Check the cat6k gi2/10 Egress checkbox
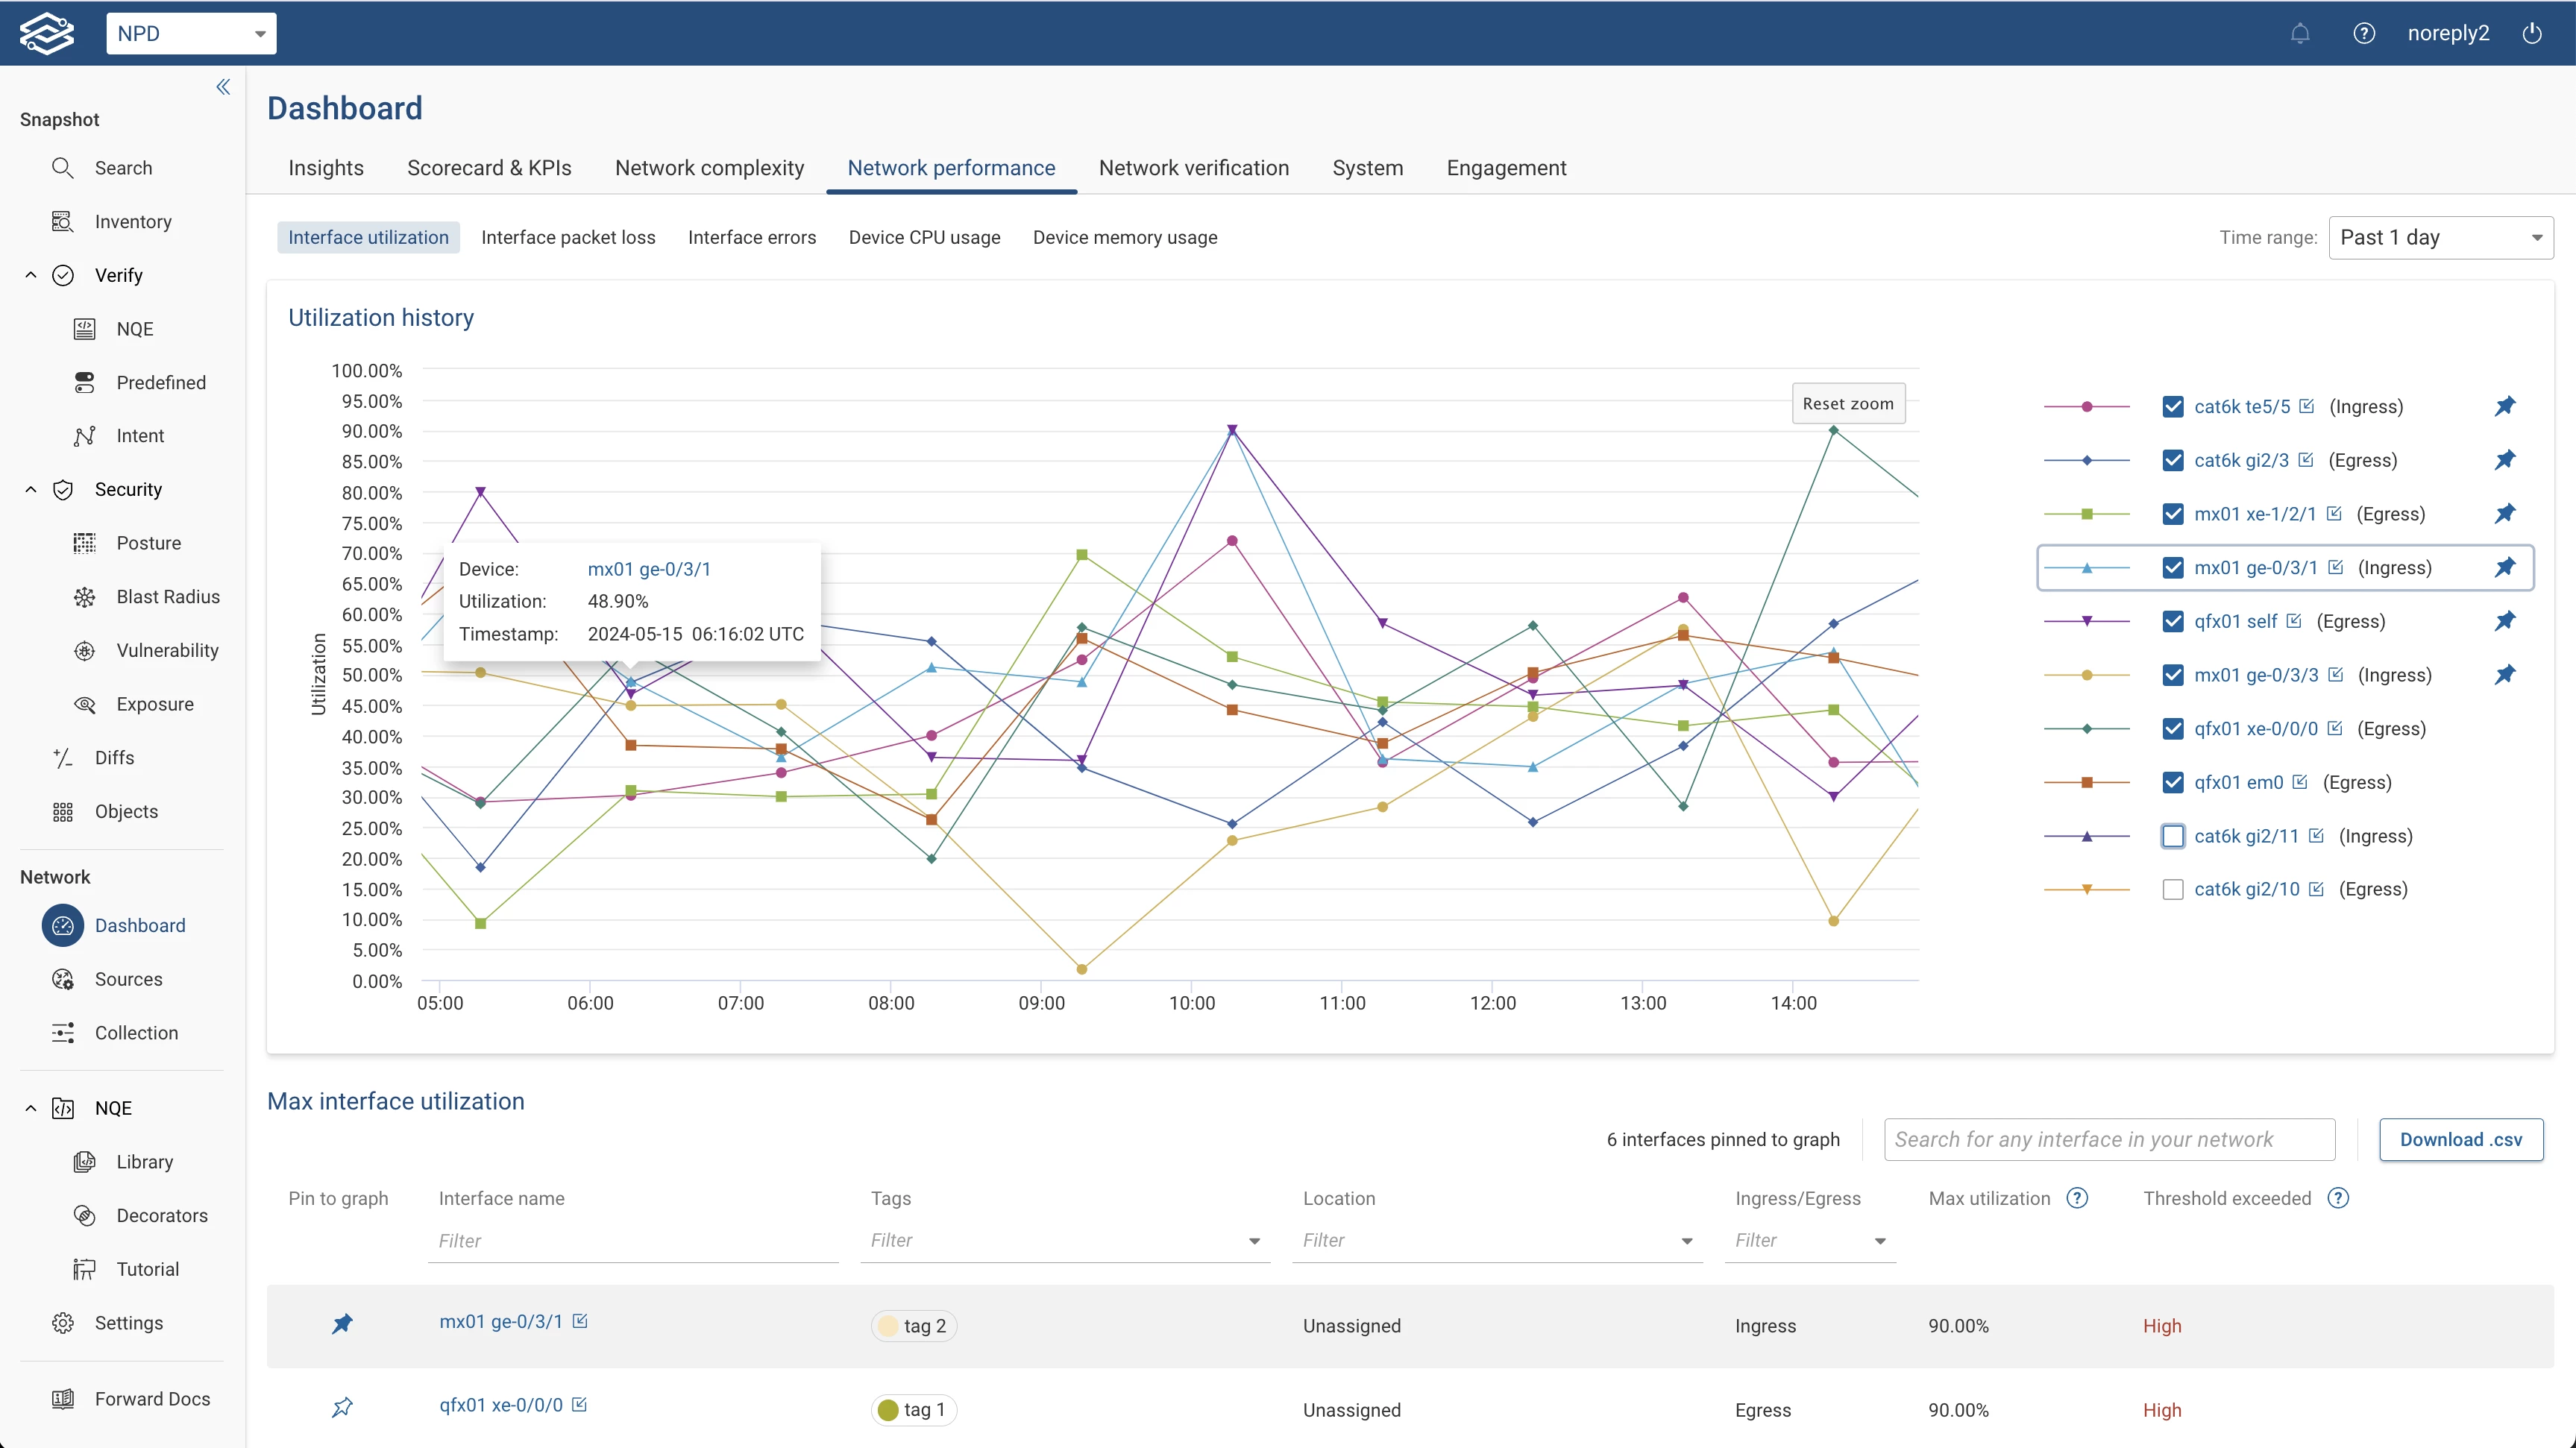This screenshot has height=1448, width=2576. click(x=2172, y=889)
